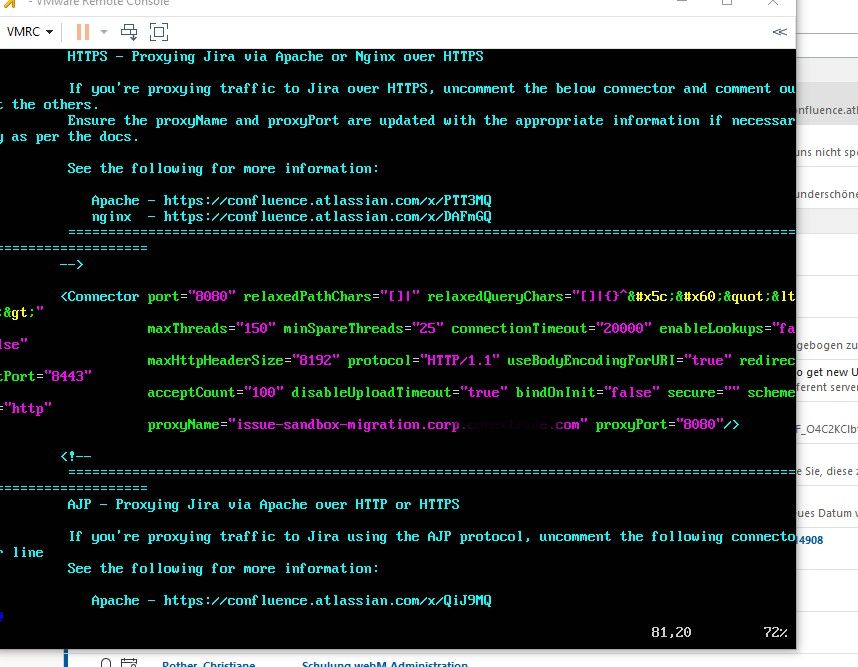Pause the virtual machine
This screenshot has width=858, height=667.
click(83, 31)
